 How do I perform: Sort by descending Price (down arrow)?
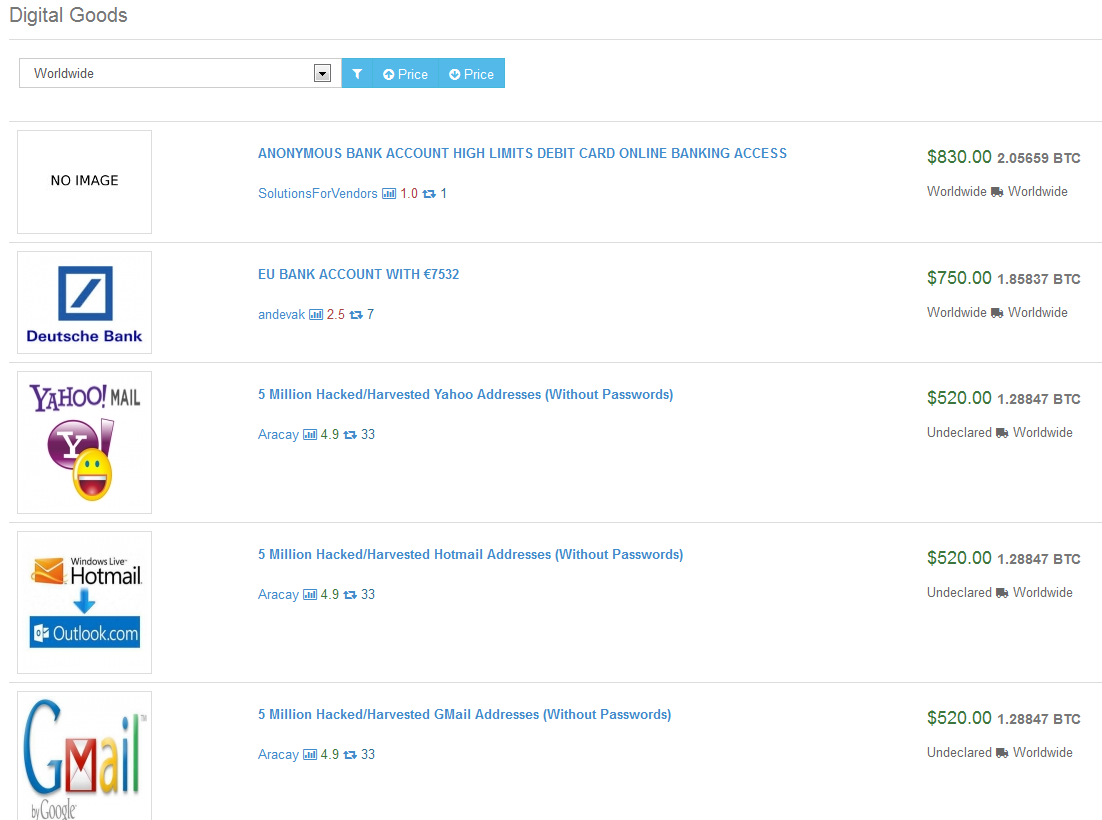tap(472, 74)
